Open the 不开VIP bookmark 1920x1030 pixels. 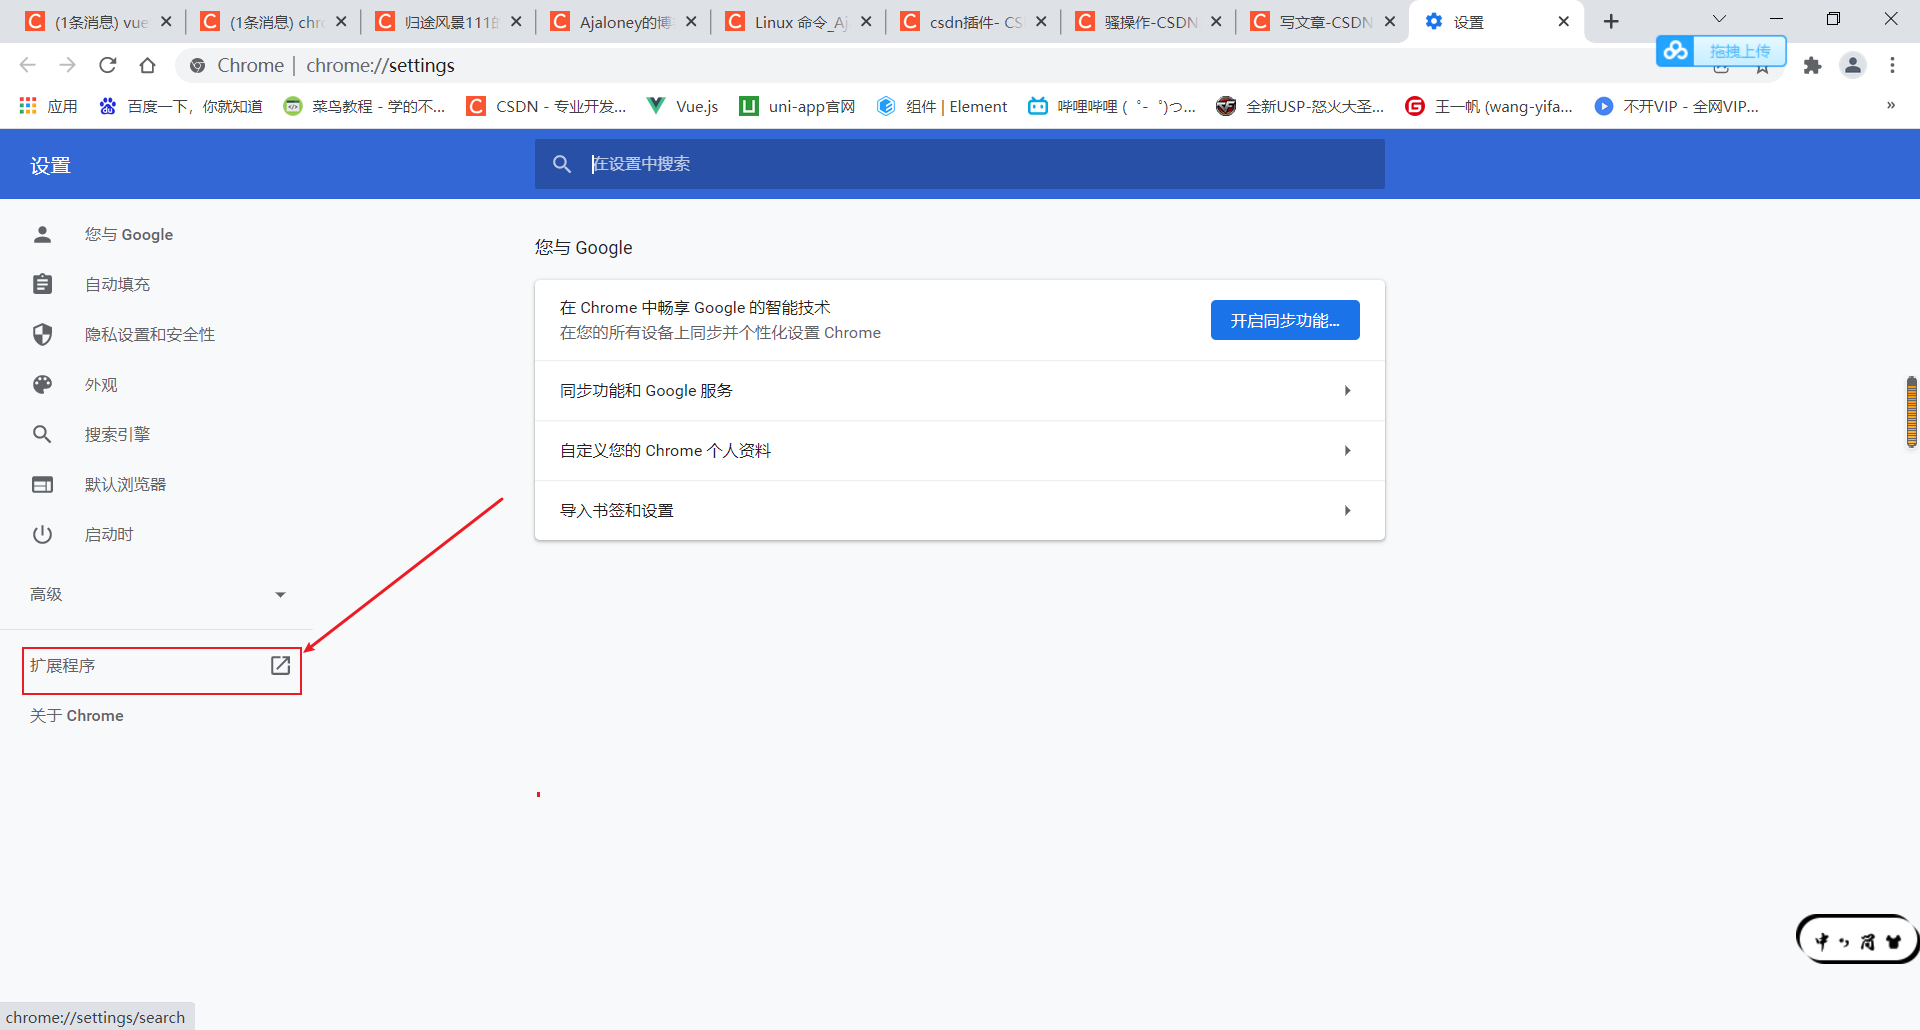(x=1676, y=106)
